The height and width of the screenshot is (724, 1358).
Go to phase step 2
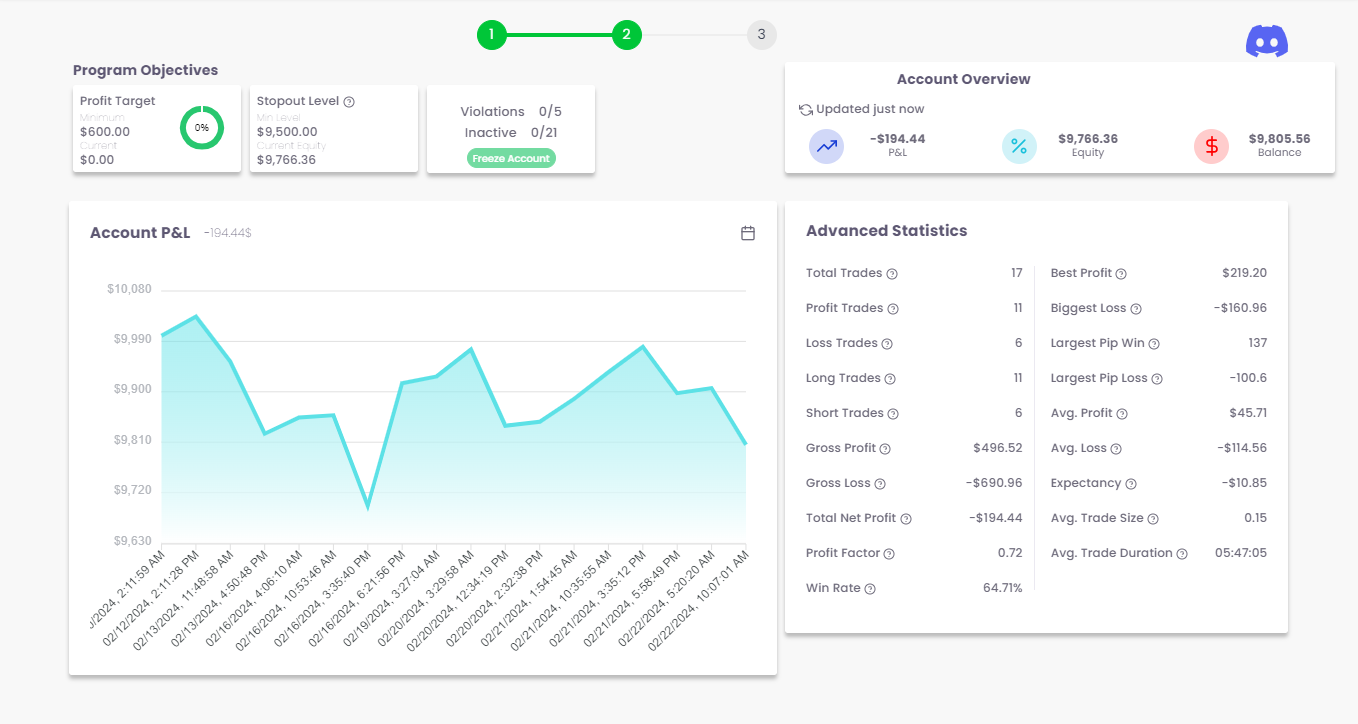(627, 35)
